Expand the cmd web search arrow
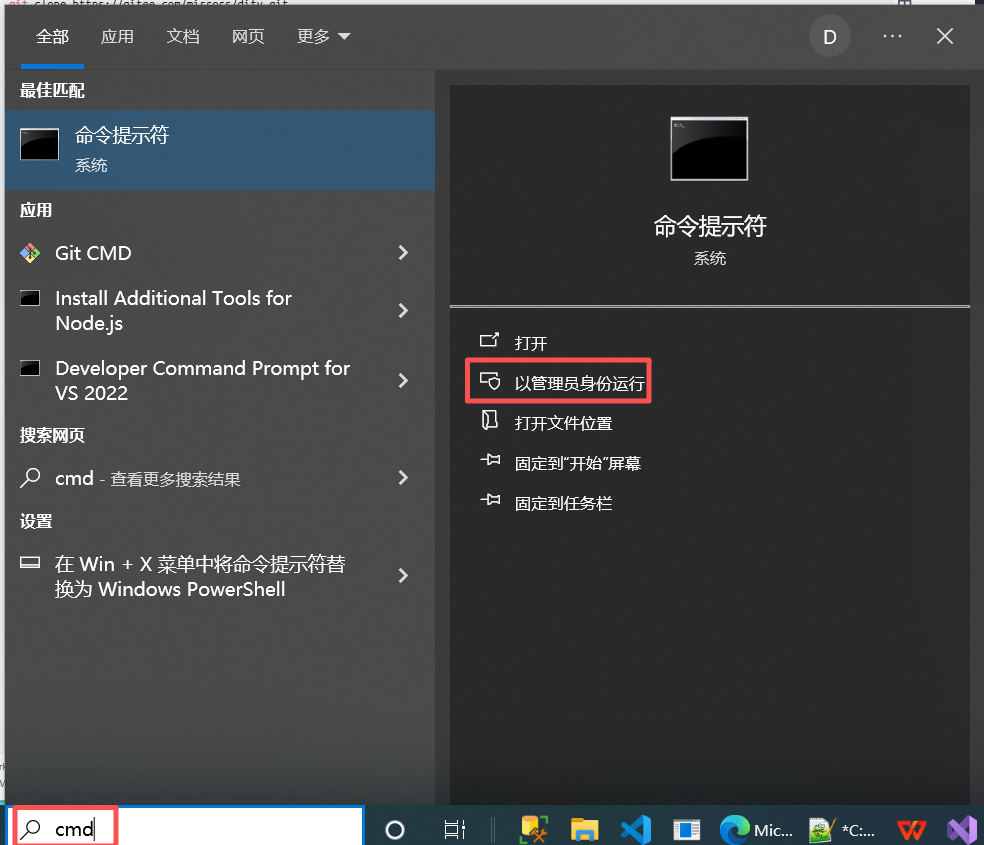 click(403, 478)
